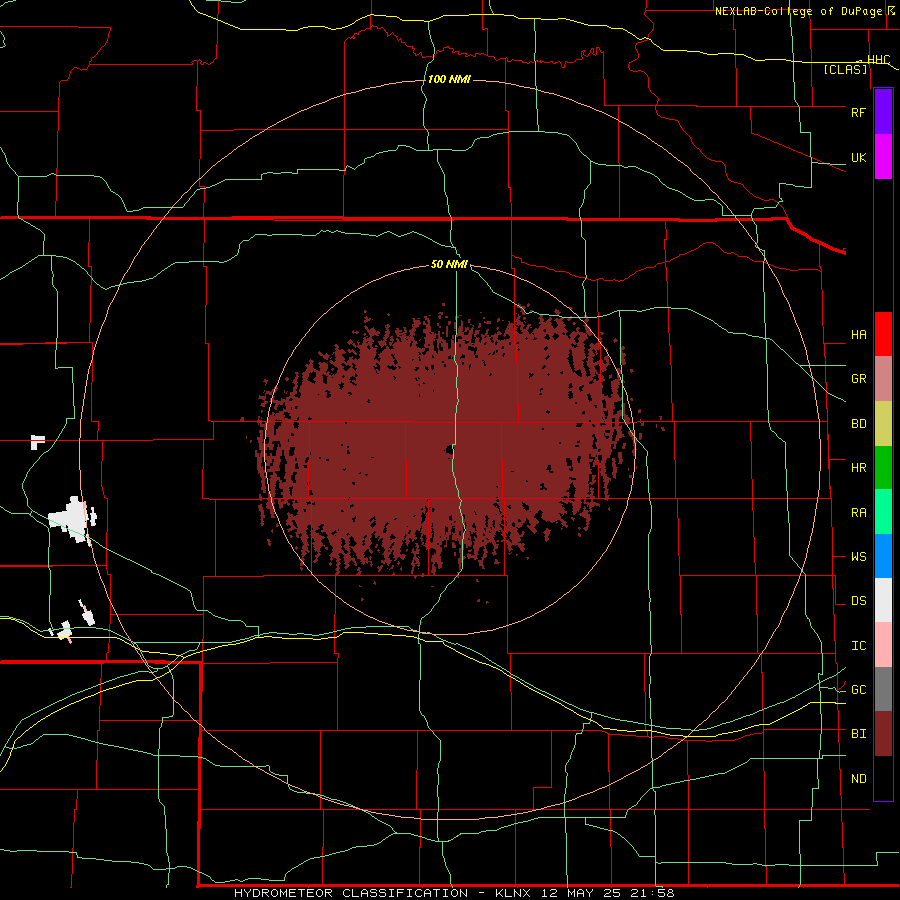Screen dimensions: 900x900
Task: Select the yellow BD legend swatch
Action: click(883, 424)
